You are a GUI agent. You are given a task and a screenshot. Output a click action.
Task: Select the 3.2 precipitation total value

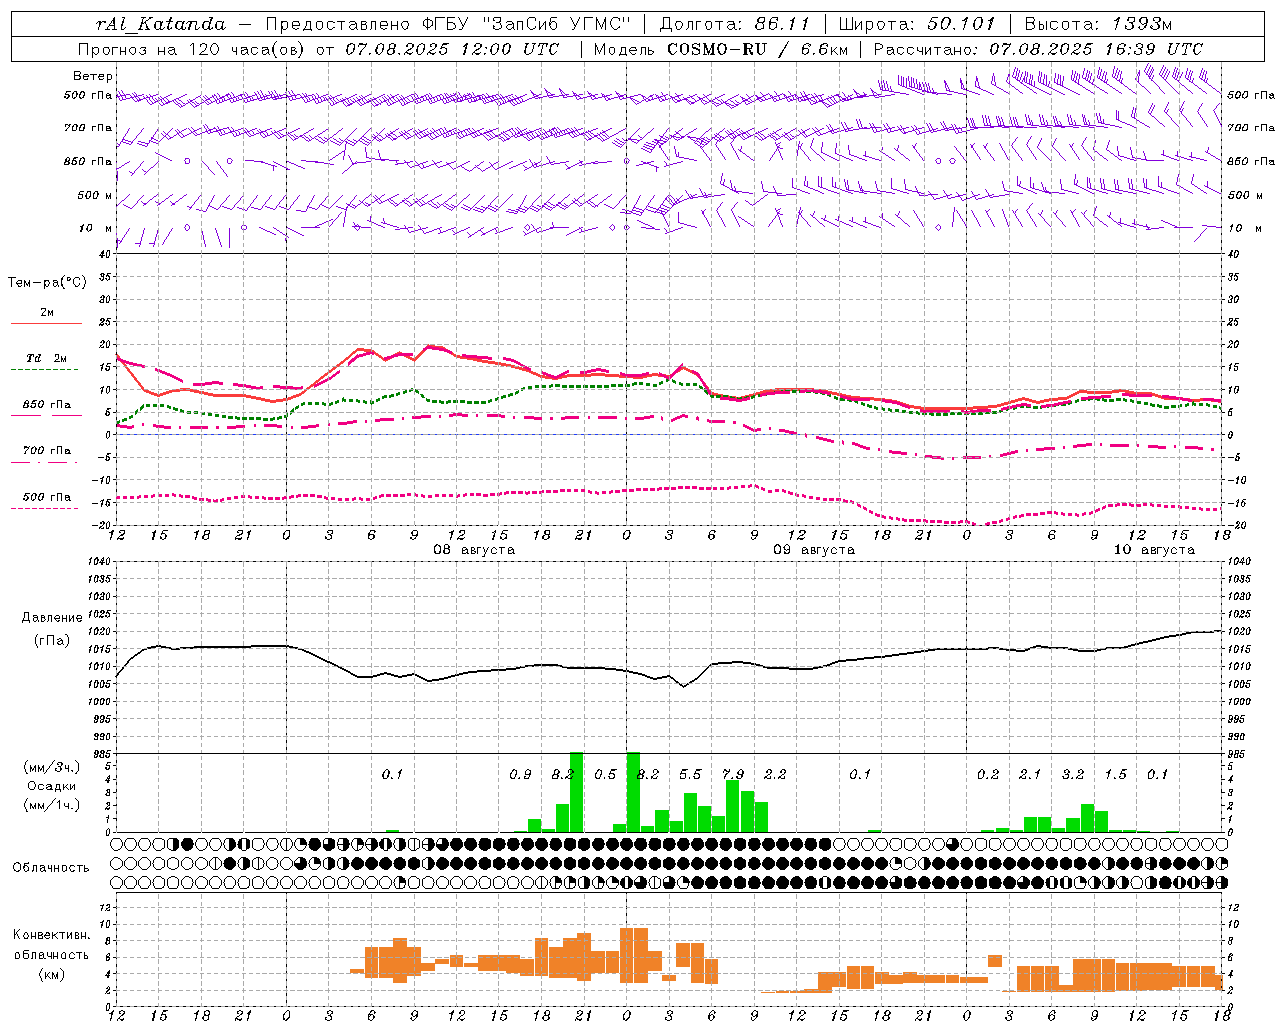coord(1073,775)
